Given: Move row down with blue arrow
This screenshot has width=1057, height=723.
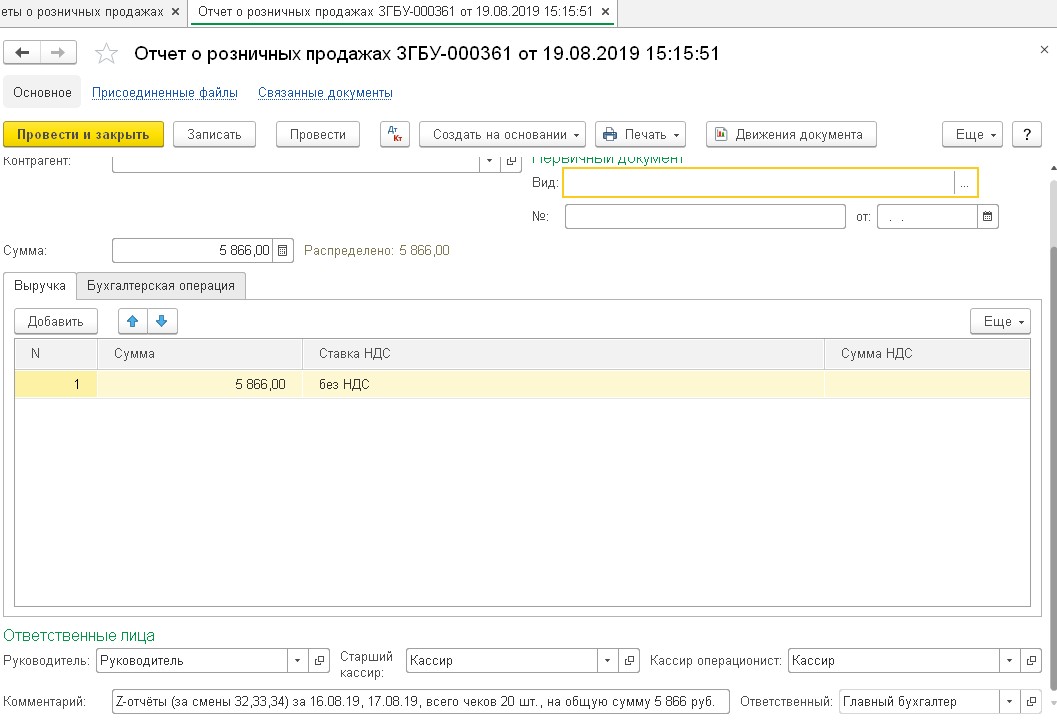Looking at the screenshot, I should [162, 321].
